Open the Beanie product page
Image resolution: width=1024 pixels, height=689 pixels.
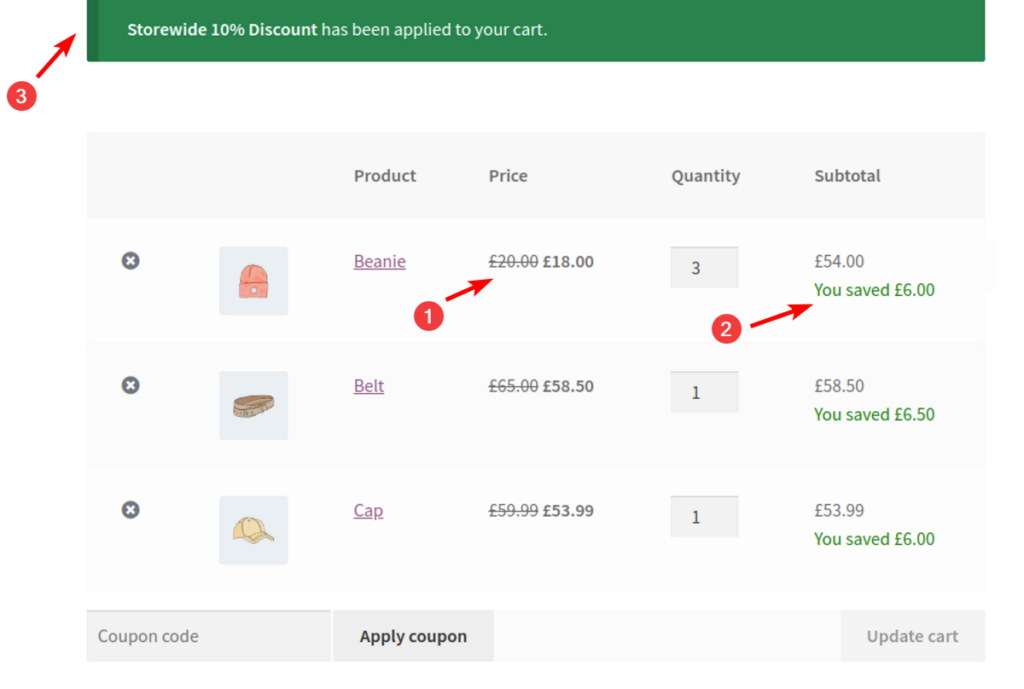pos(379,261)
